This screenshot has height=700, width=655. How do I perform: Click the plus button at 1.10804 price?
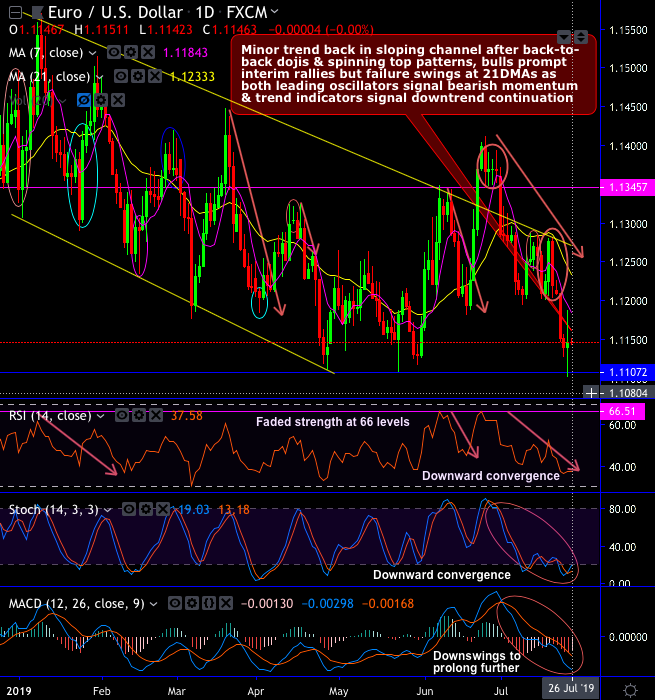591,393
